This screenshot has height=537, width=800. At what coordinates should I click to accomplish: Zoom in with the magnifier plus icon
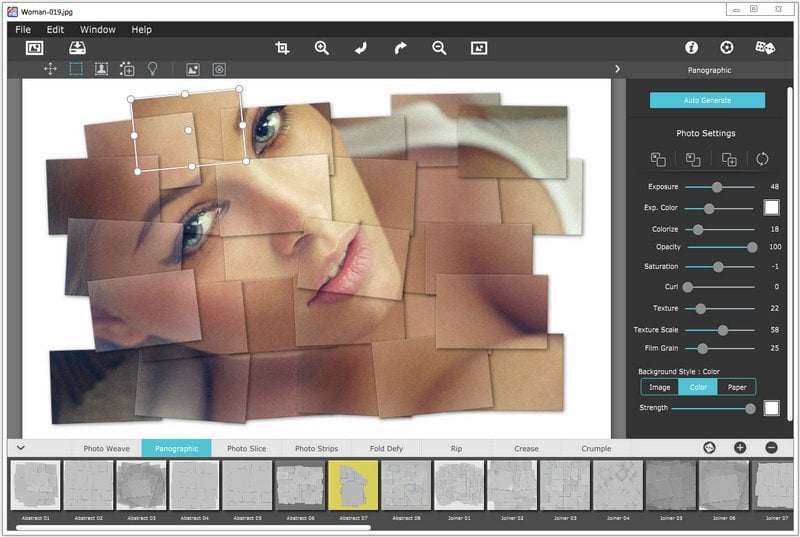point(321,48)
